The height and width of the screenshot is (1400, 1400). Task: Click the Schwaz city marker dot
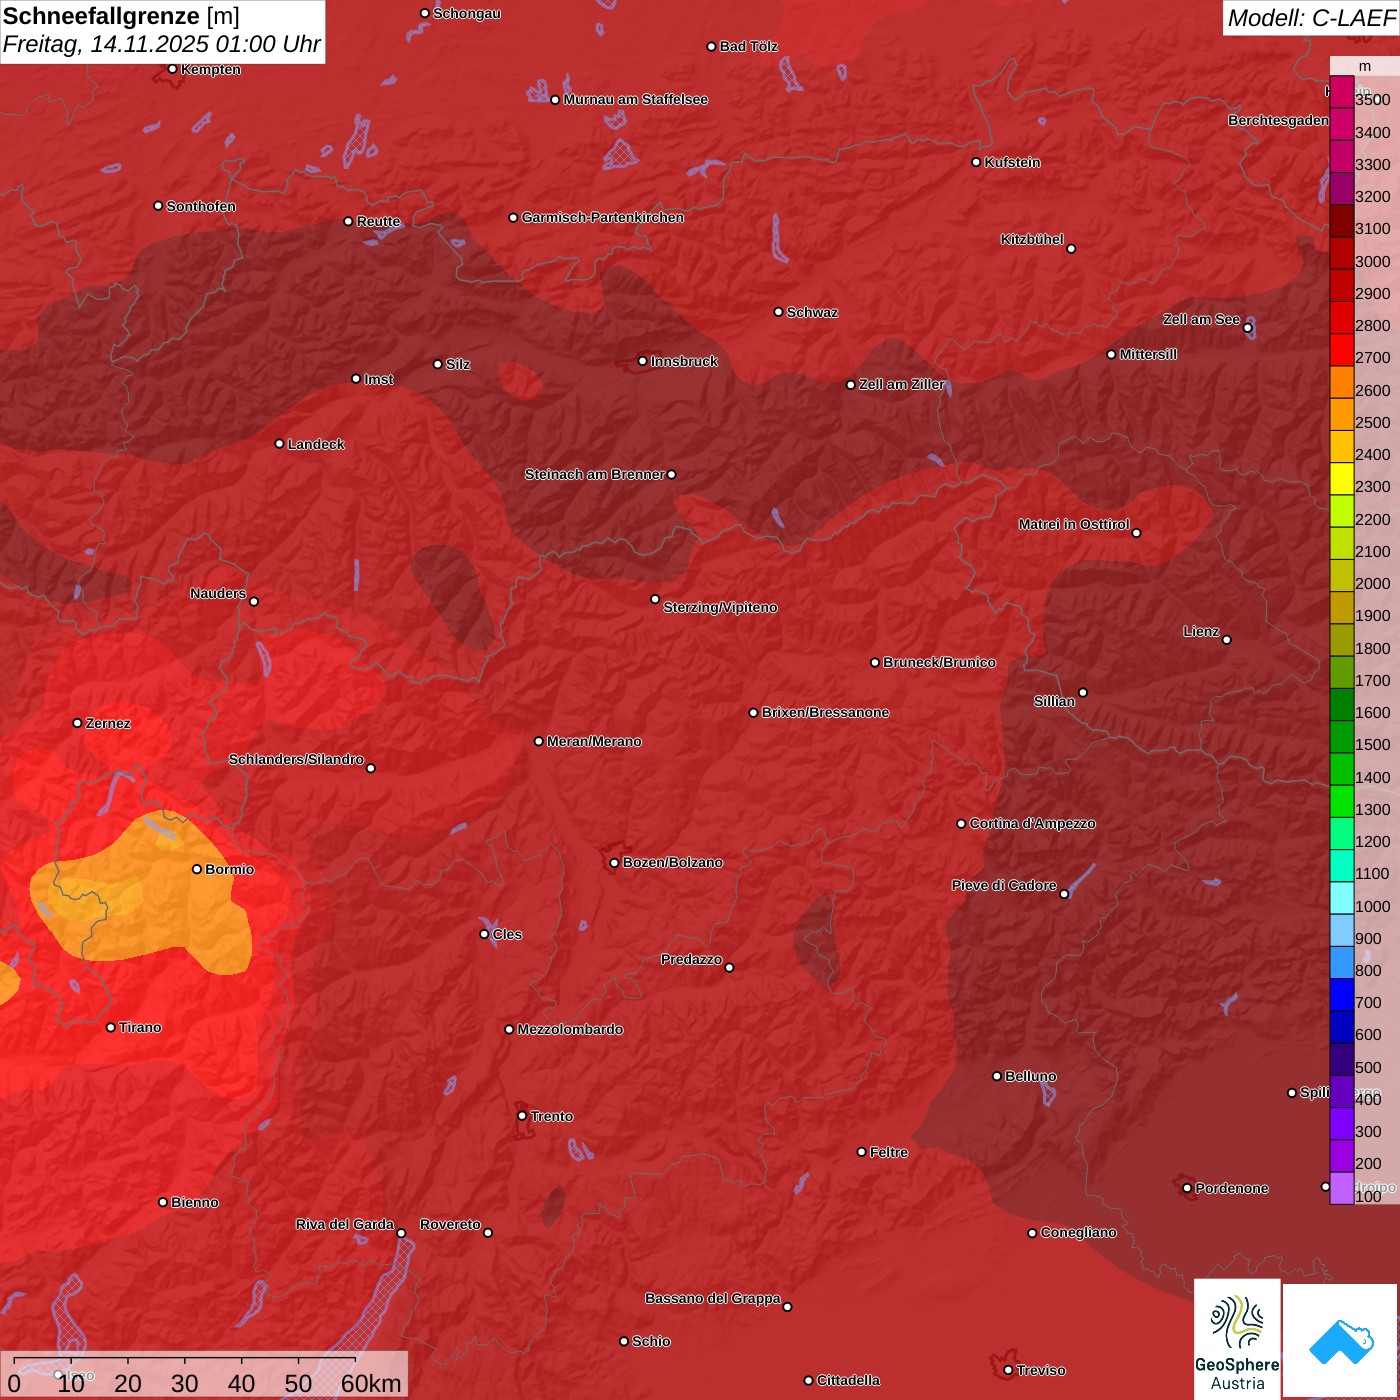pos(778,312)
